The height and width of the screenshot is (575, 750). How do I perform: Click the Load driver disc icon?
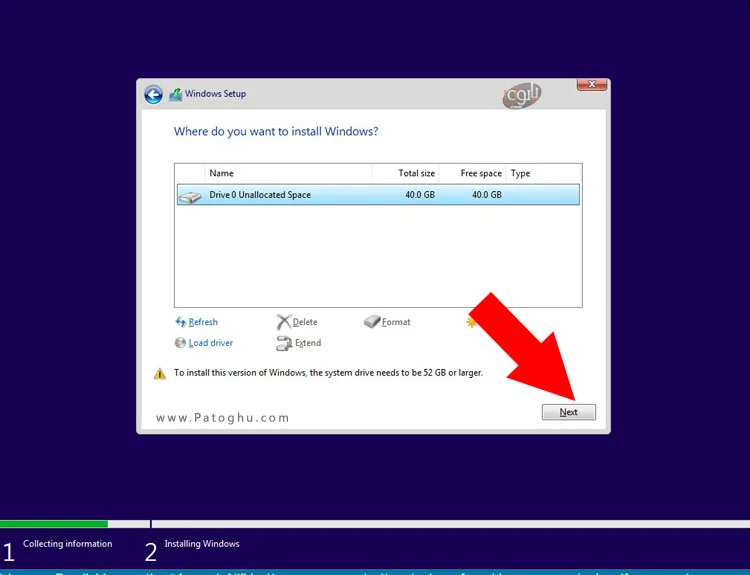180,343
